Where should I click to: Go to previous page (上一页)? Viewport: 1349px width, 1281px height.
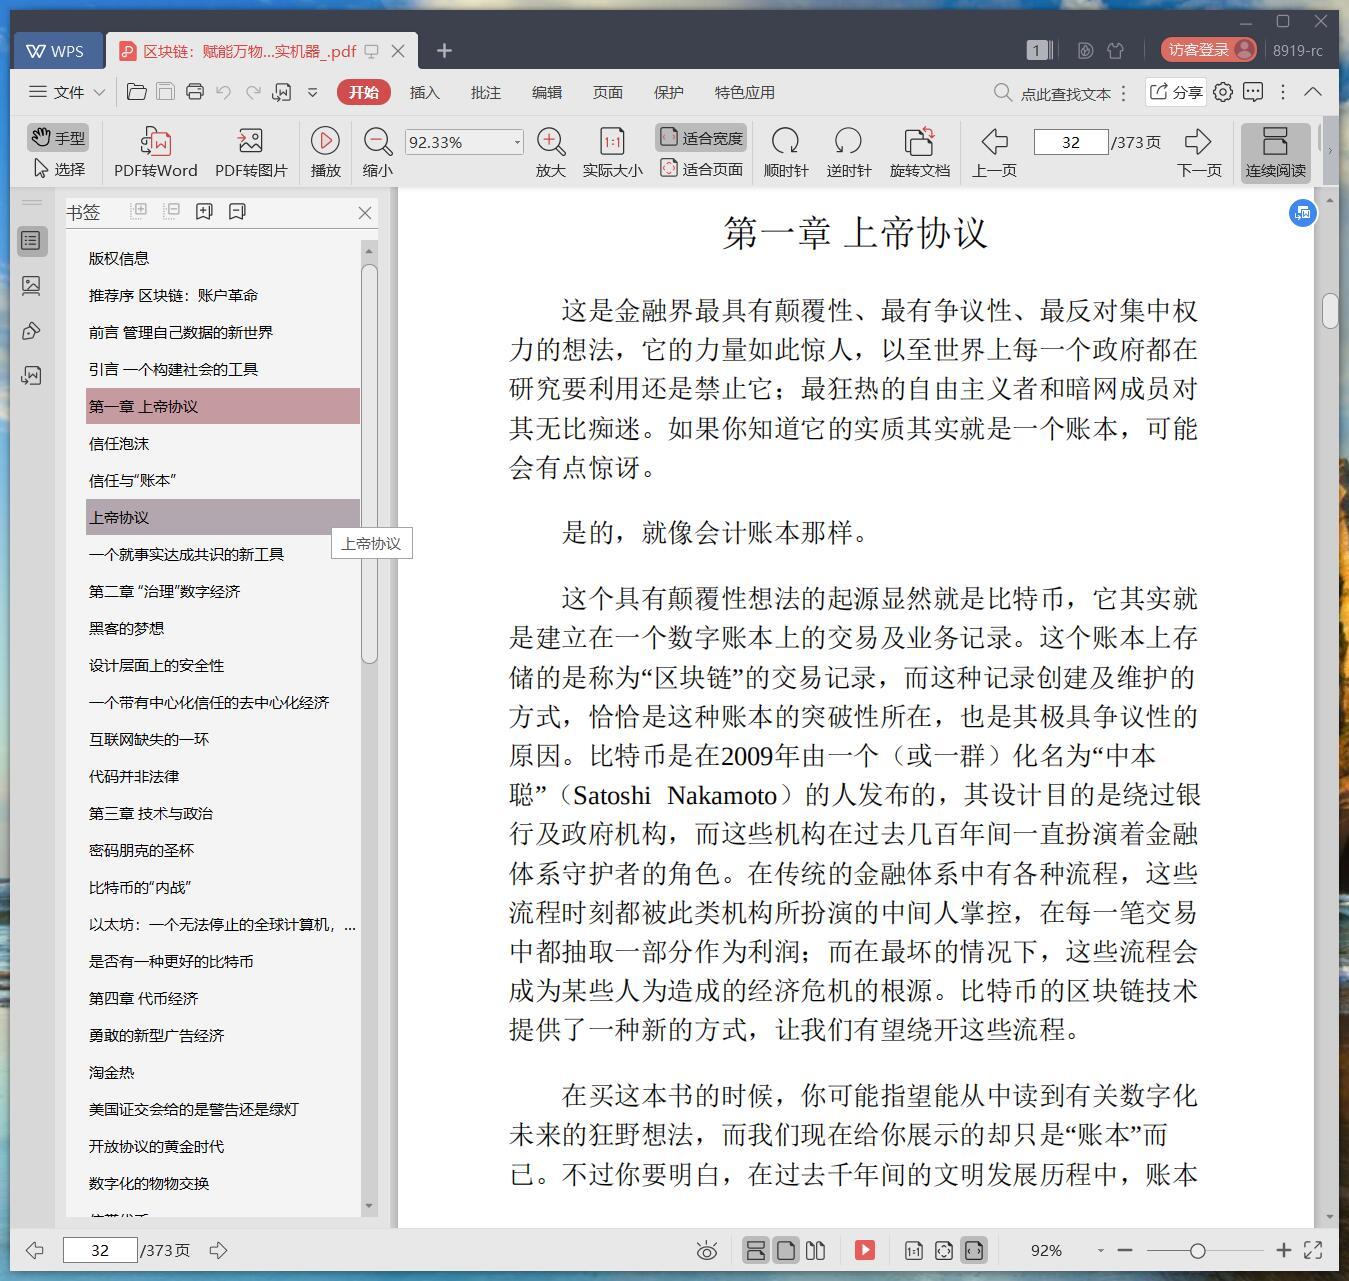[x=994, y=152]
